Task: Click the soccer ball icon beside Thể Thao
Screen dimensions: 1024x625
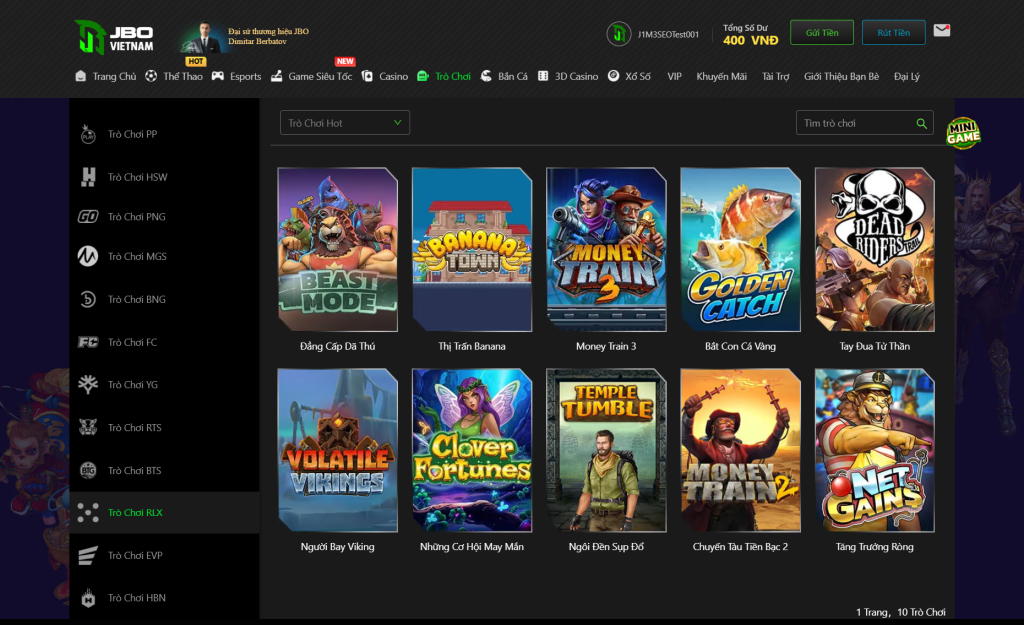Action: pos(151,76)
